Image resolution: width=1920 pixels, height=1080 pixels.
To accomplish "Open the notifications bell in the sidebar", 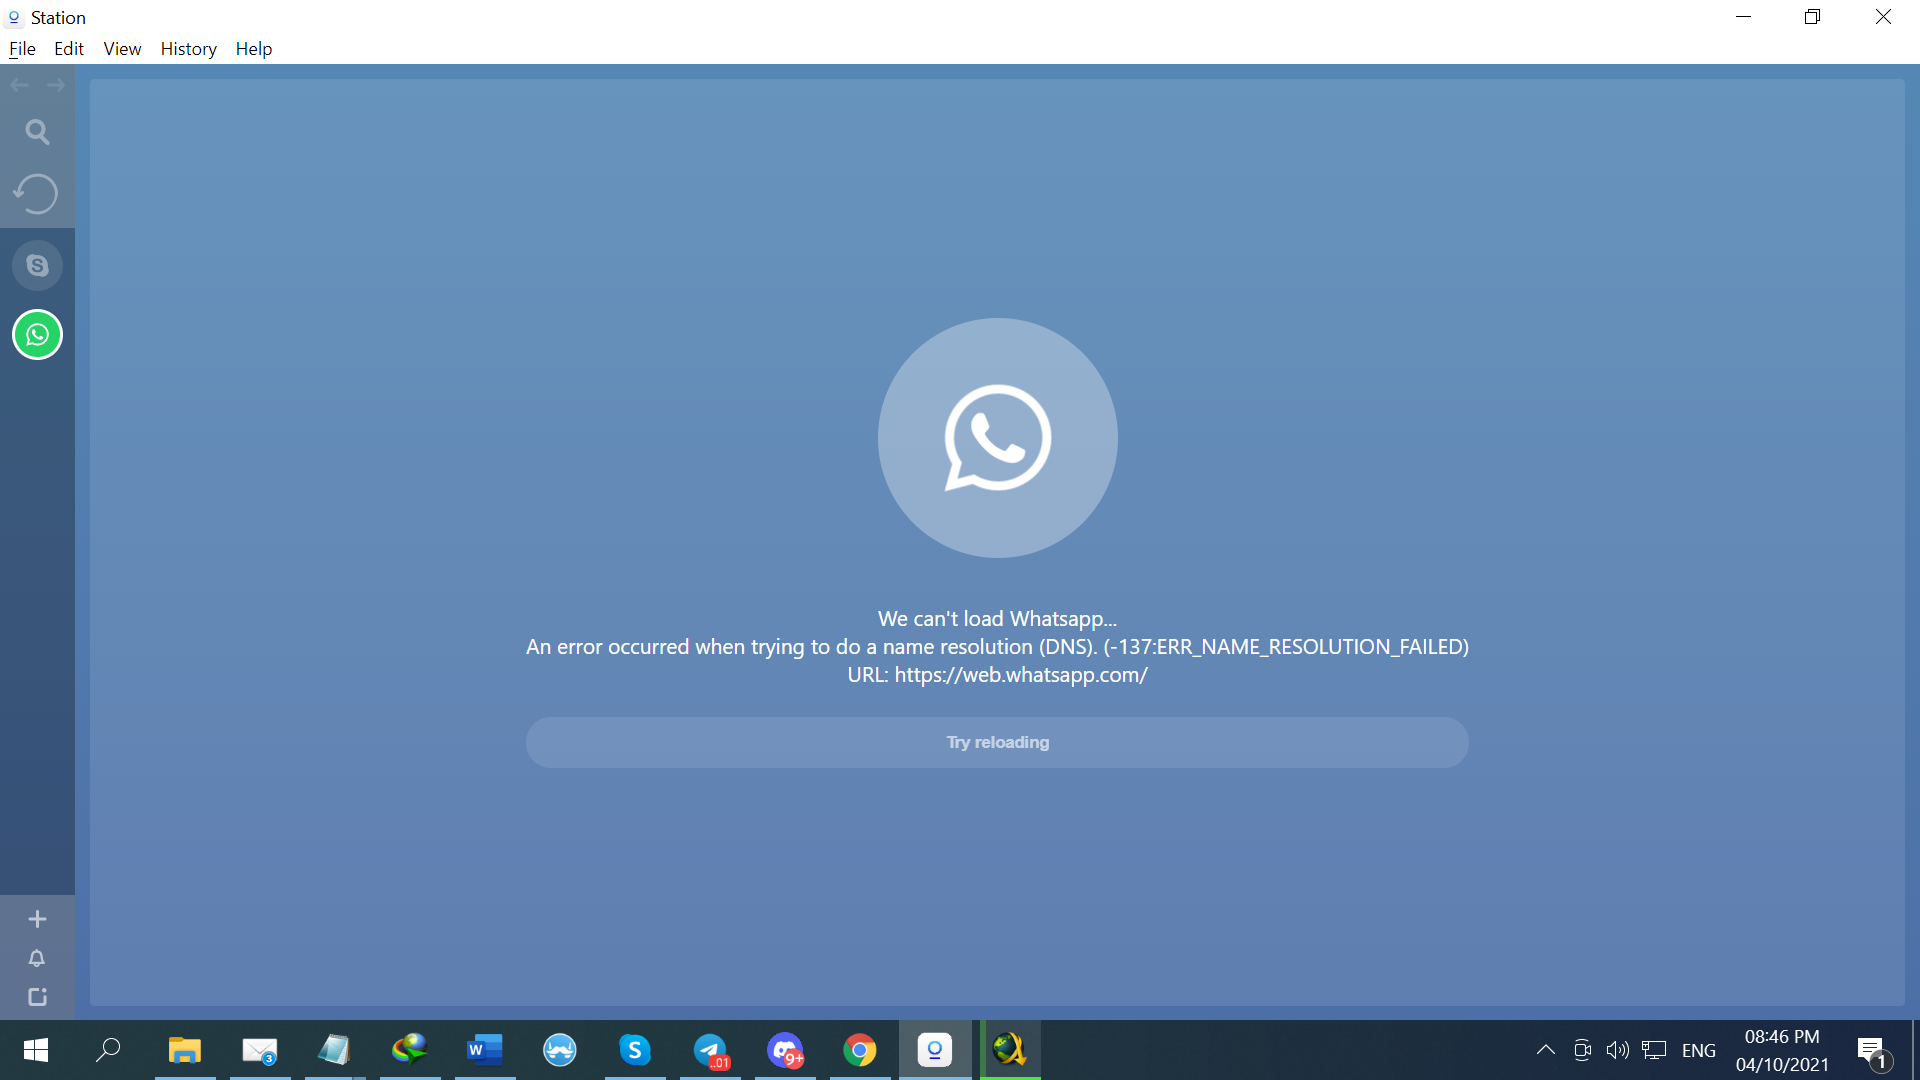I will [37, 958].
